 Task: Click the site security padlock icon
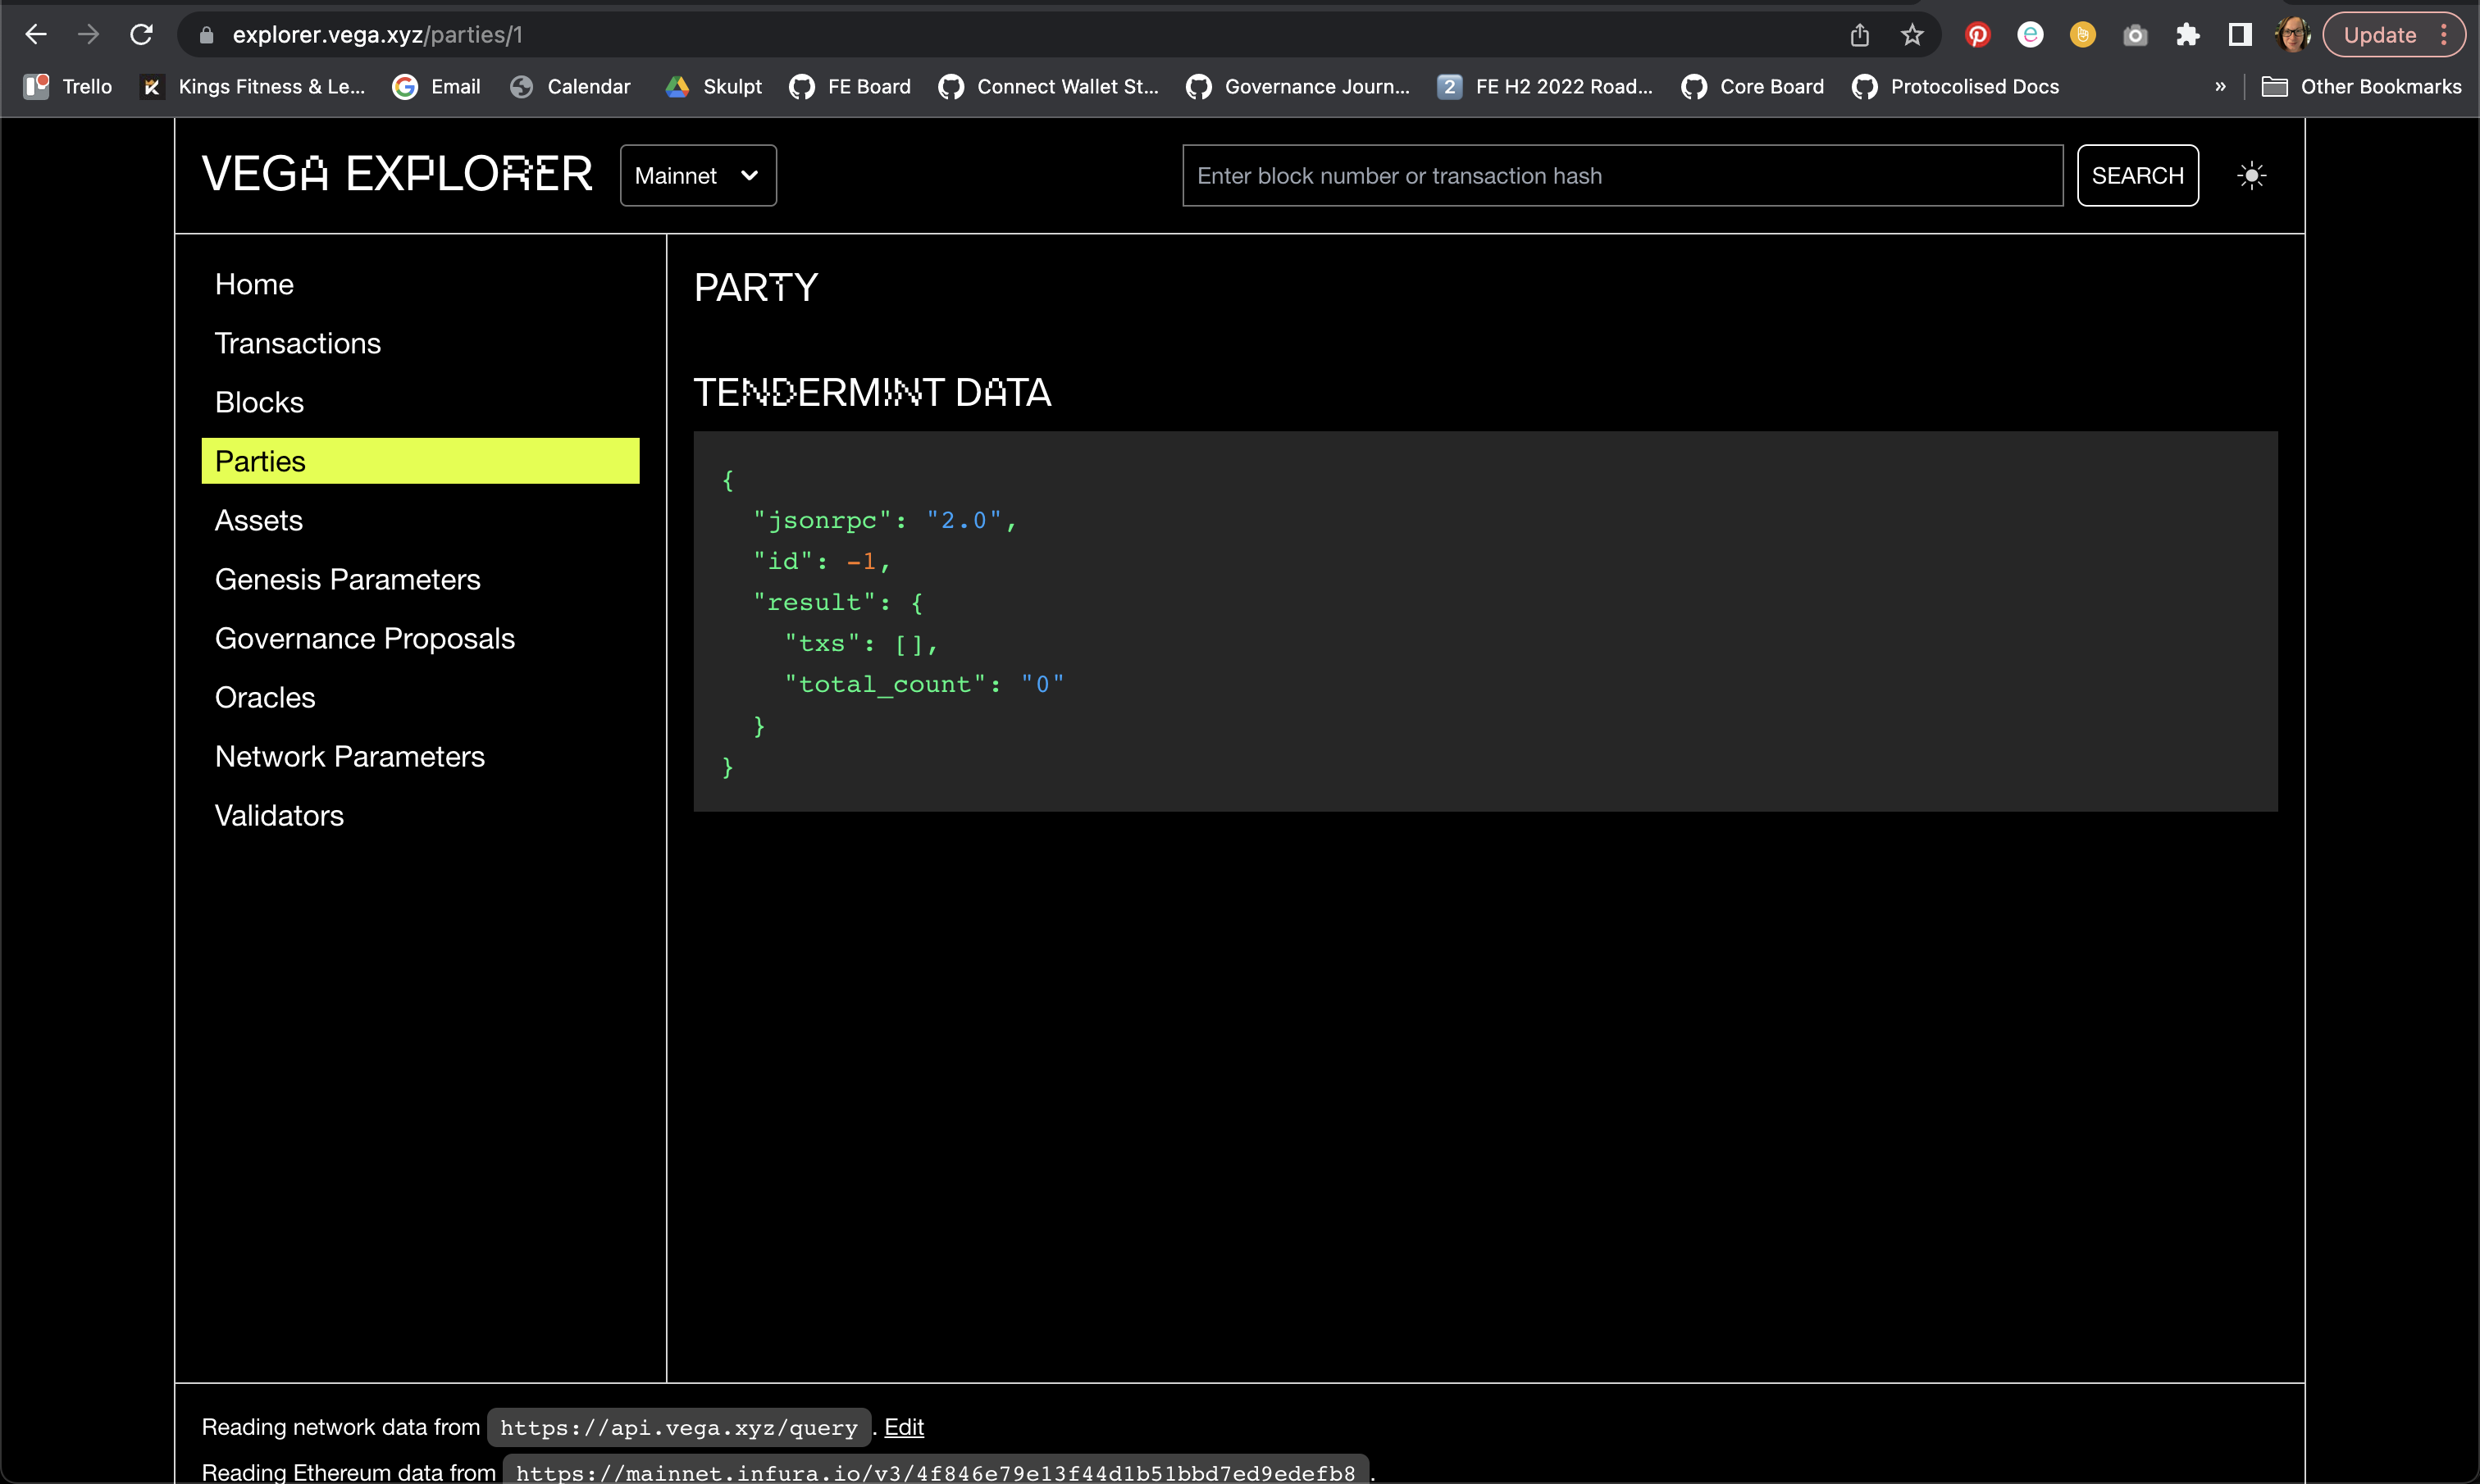coord(207,34)
